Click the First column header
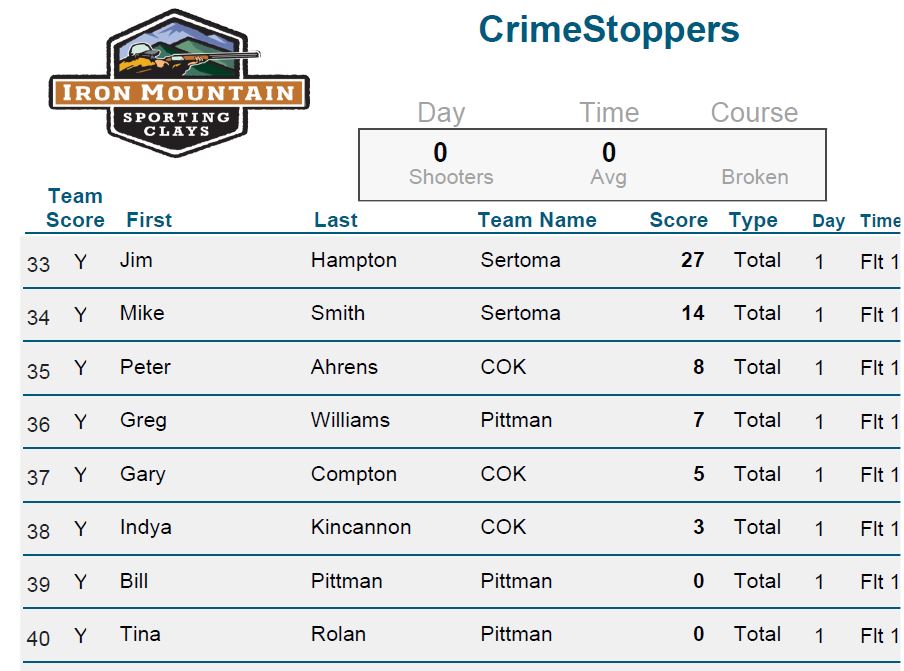Screen dimensions: 904x671 click(x=149, y=220)
